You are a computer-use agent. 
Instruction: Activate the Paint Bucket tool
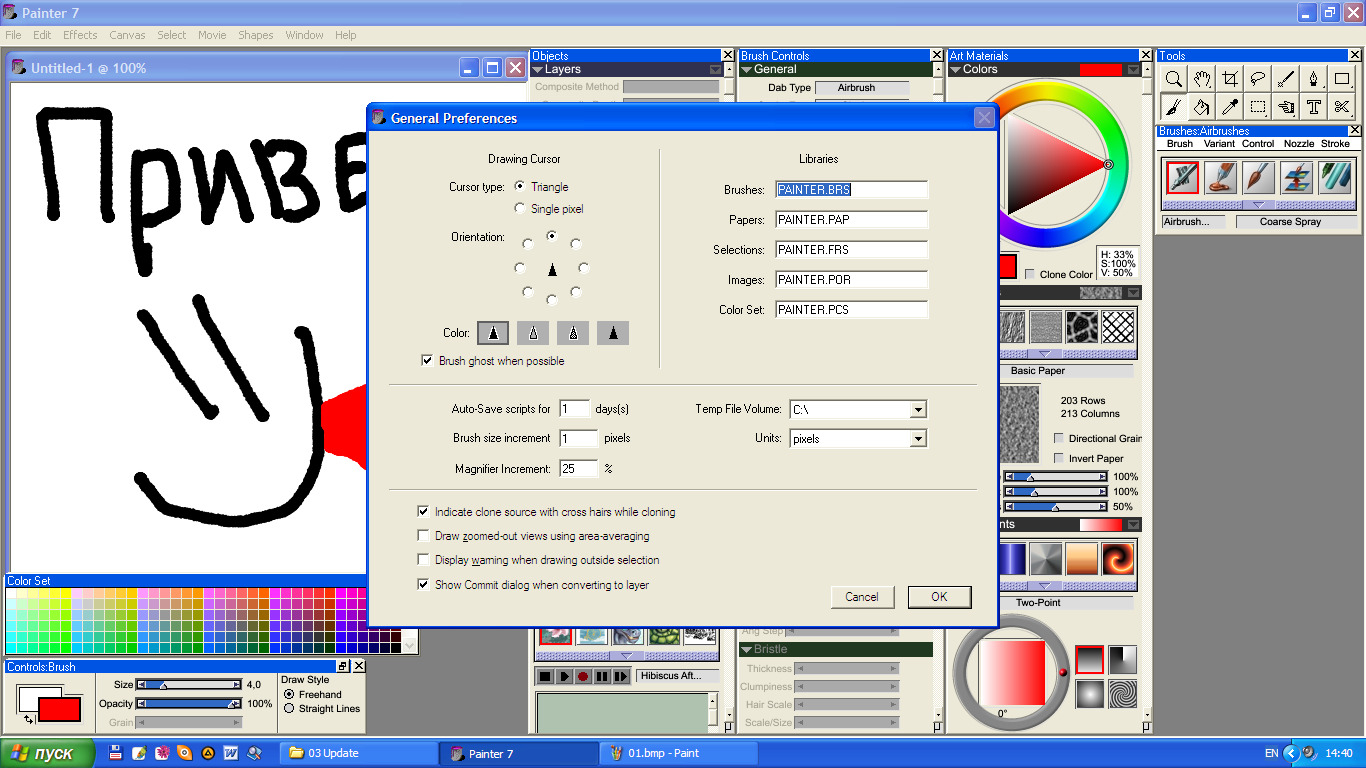point(1203,107)
